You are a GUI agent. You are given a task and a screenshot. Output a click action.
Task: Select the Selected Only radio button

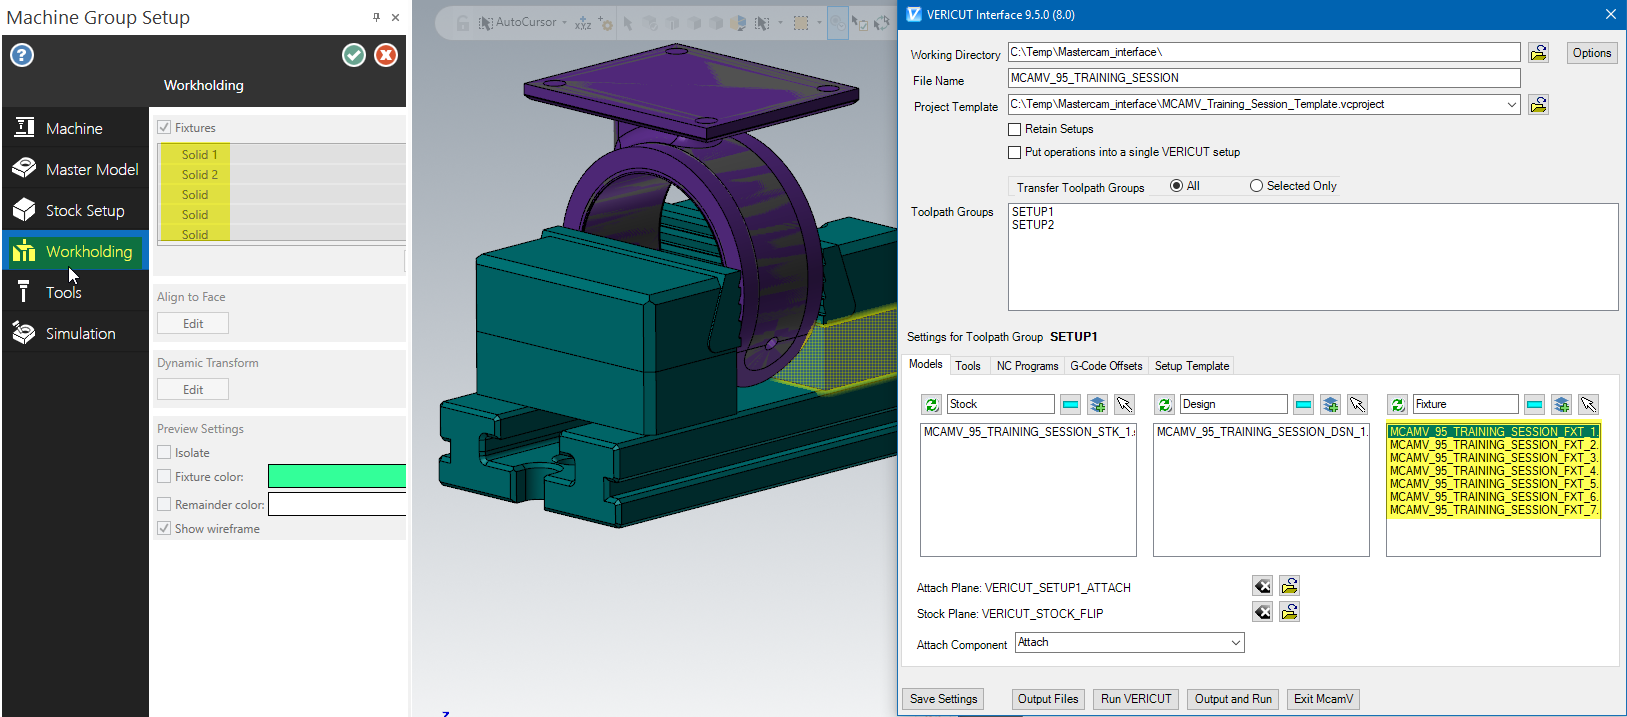pos(1256,186)
